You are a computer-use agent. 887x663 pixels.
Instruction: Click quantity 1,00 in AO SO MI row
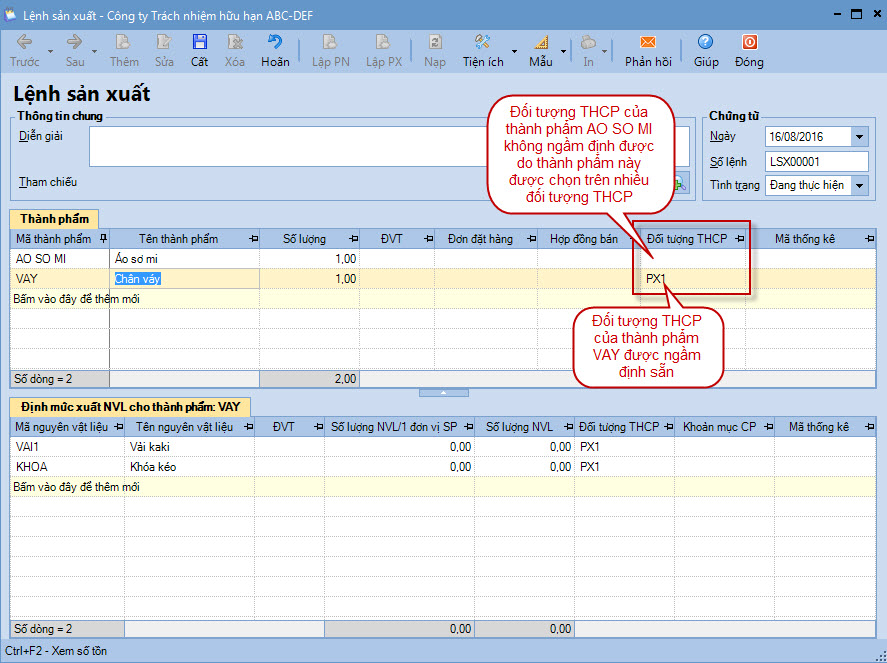(309, 259)
